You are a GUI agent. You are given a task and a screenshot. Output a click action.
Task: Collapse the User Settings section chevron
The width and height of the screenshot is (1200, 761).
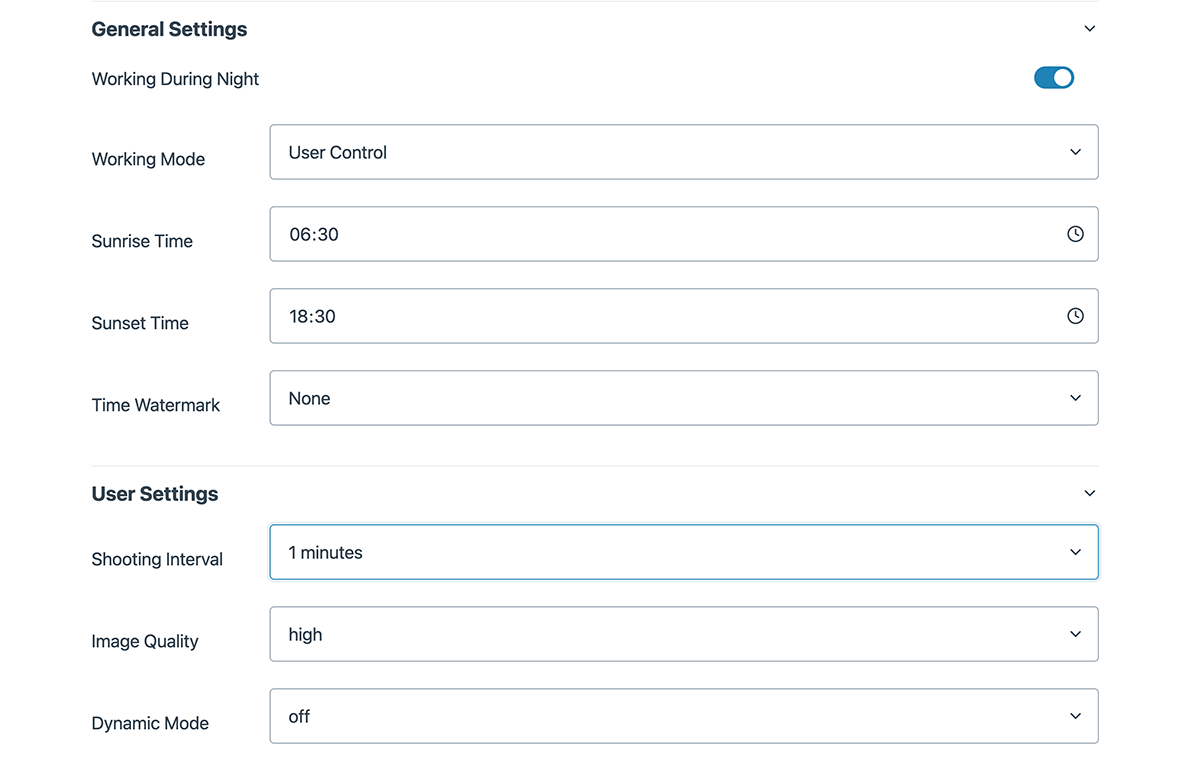click(1090, 493)
